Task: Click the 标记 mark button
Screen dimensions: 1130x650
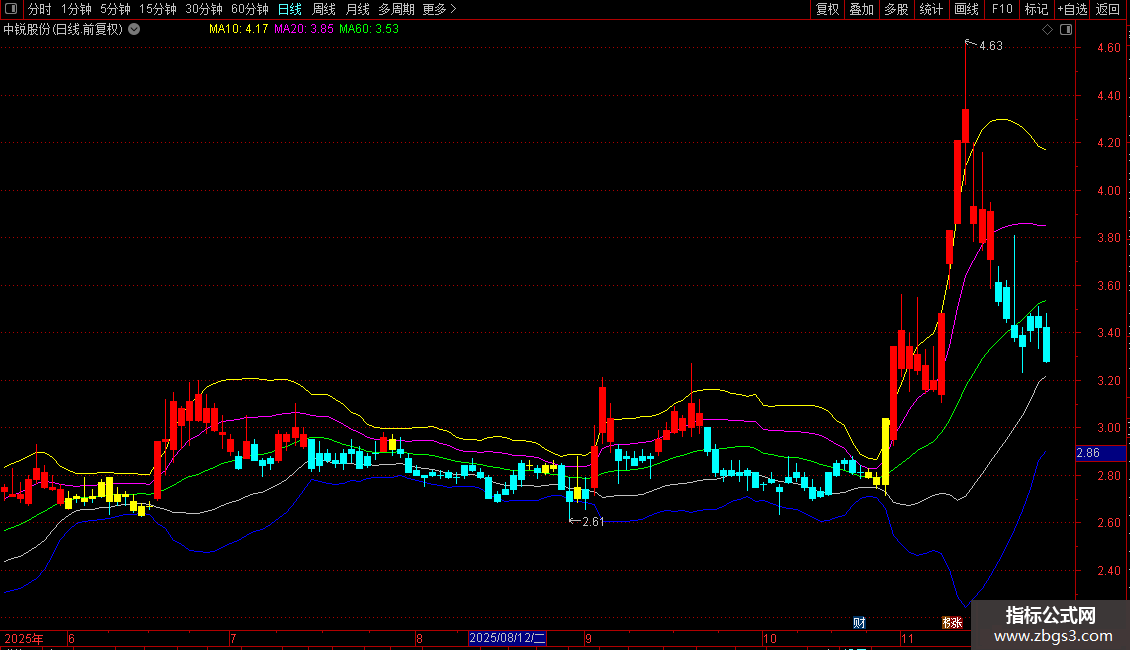Action: tap(1036, 9)
